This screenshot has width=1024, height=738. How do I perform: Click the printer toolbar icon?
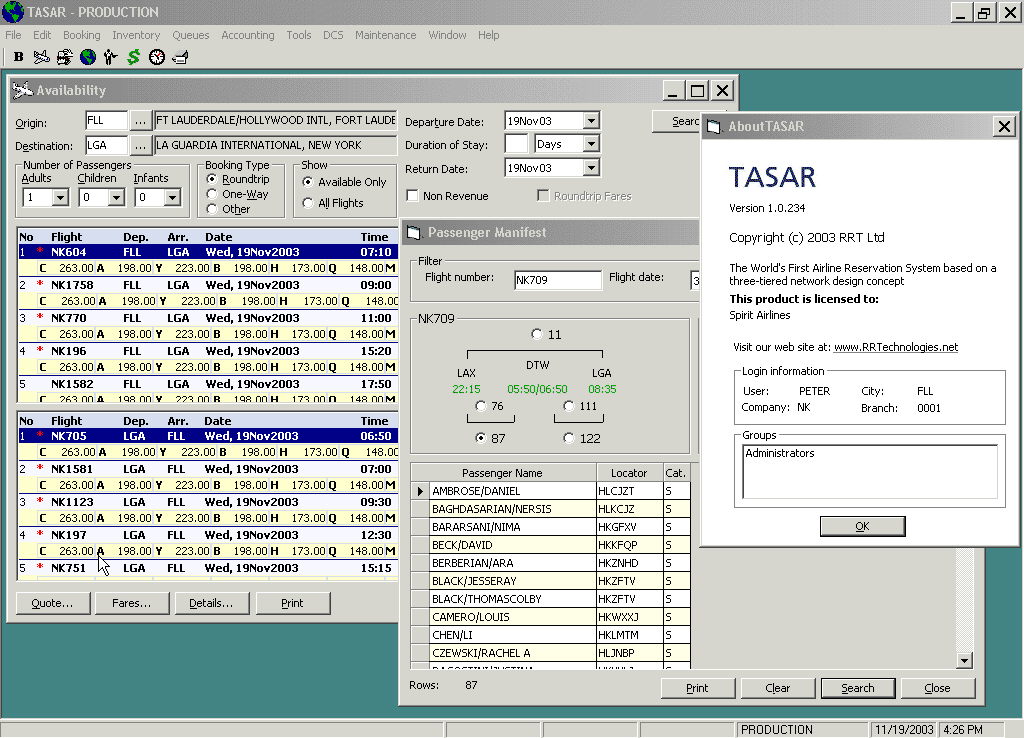pyautogui.click(x=180, y=57)
